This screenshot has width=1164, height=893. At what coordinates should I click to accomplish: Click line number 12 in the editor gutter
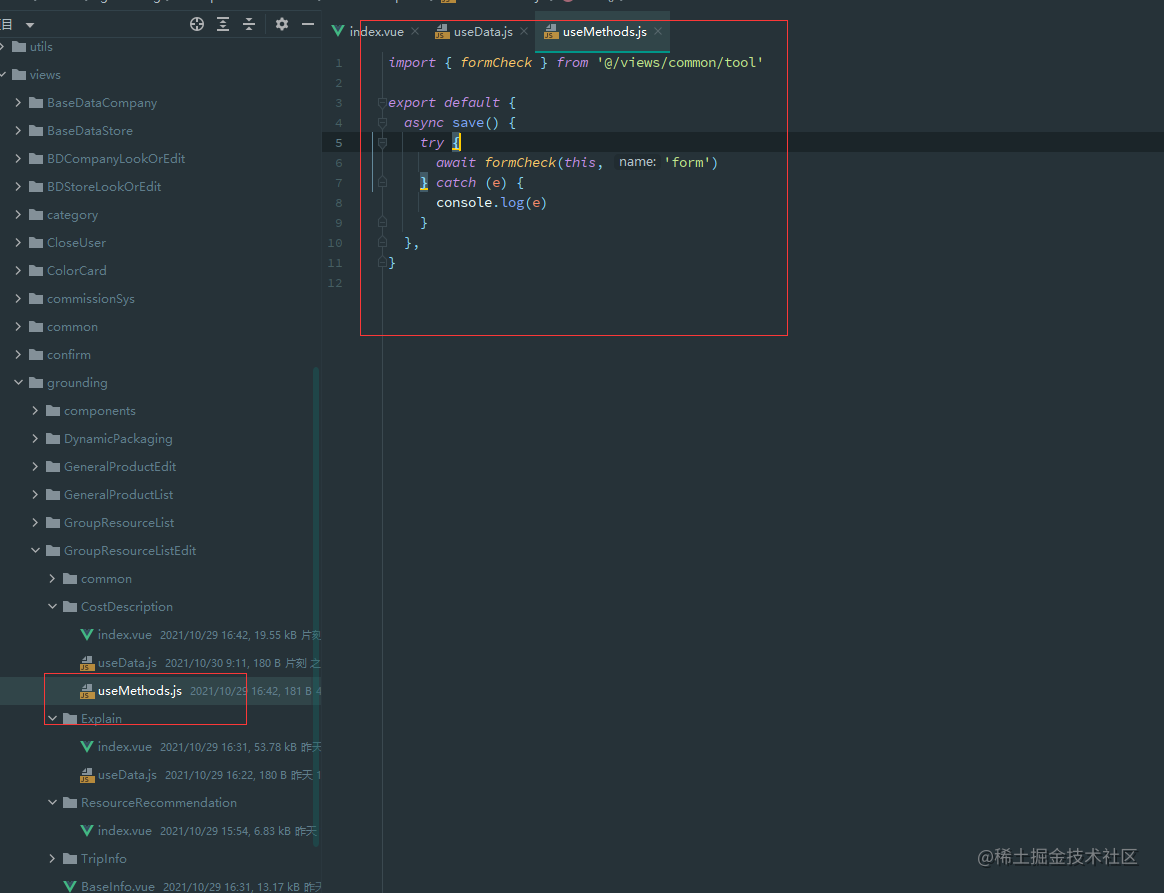pos(335,283)
